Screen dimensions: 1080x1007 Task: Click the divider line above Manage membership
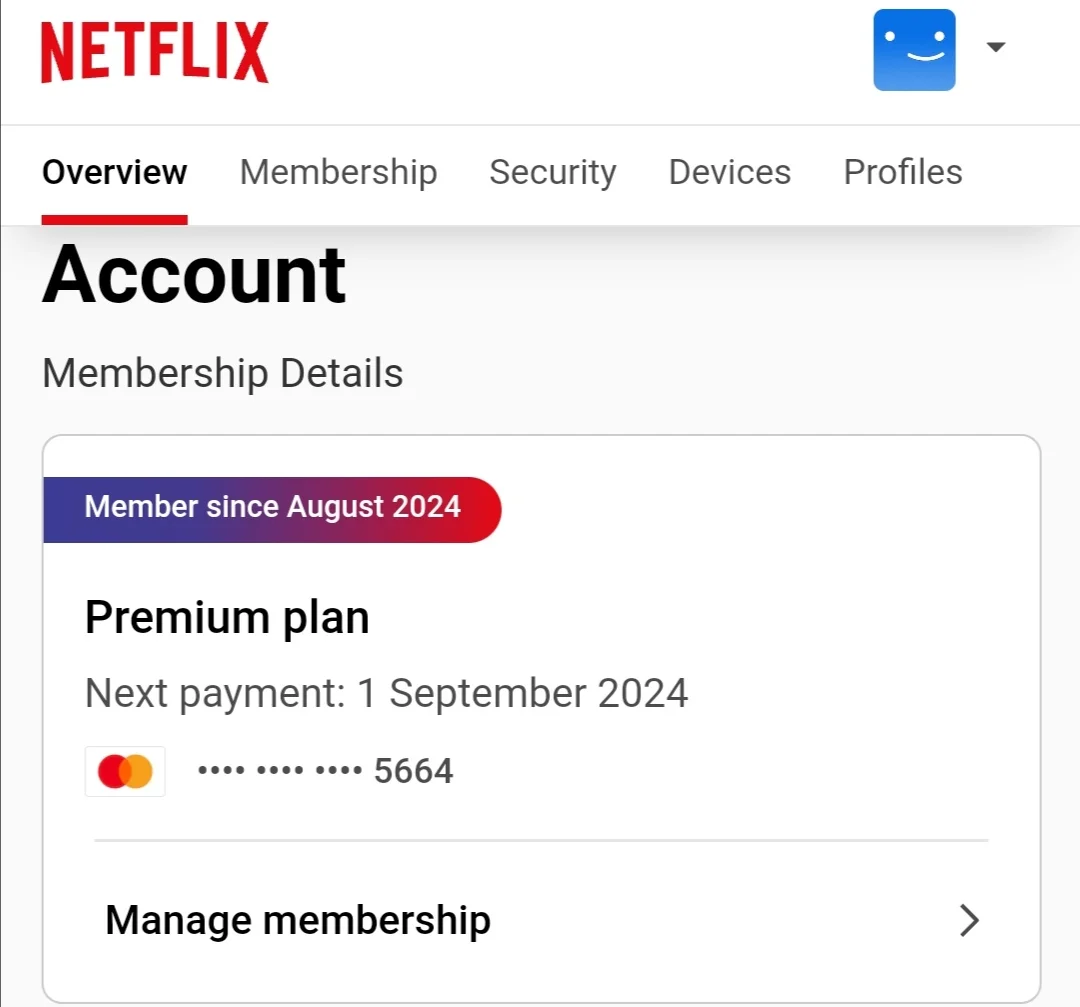(x=541, y=840)
